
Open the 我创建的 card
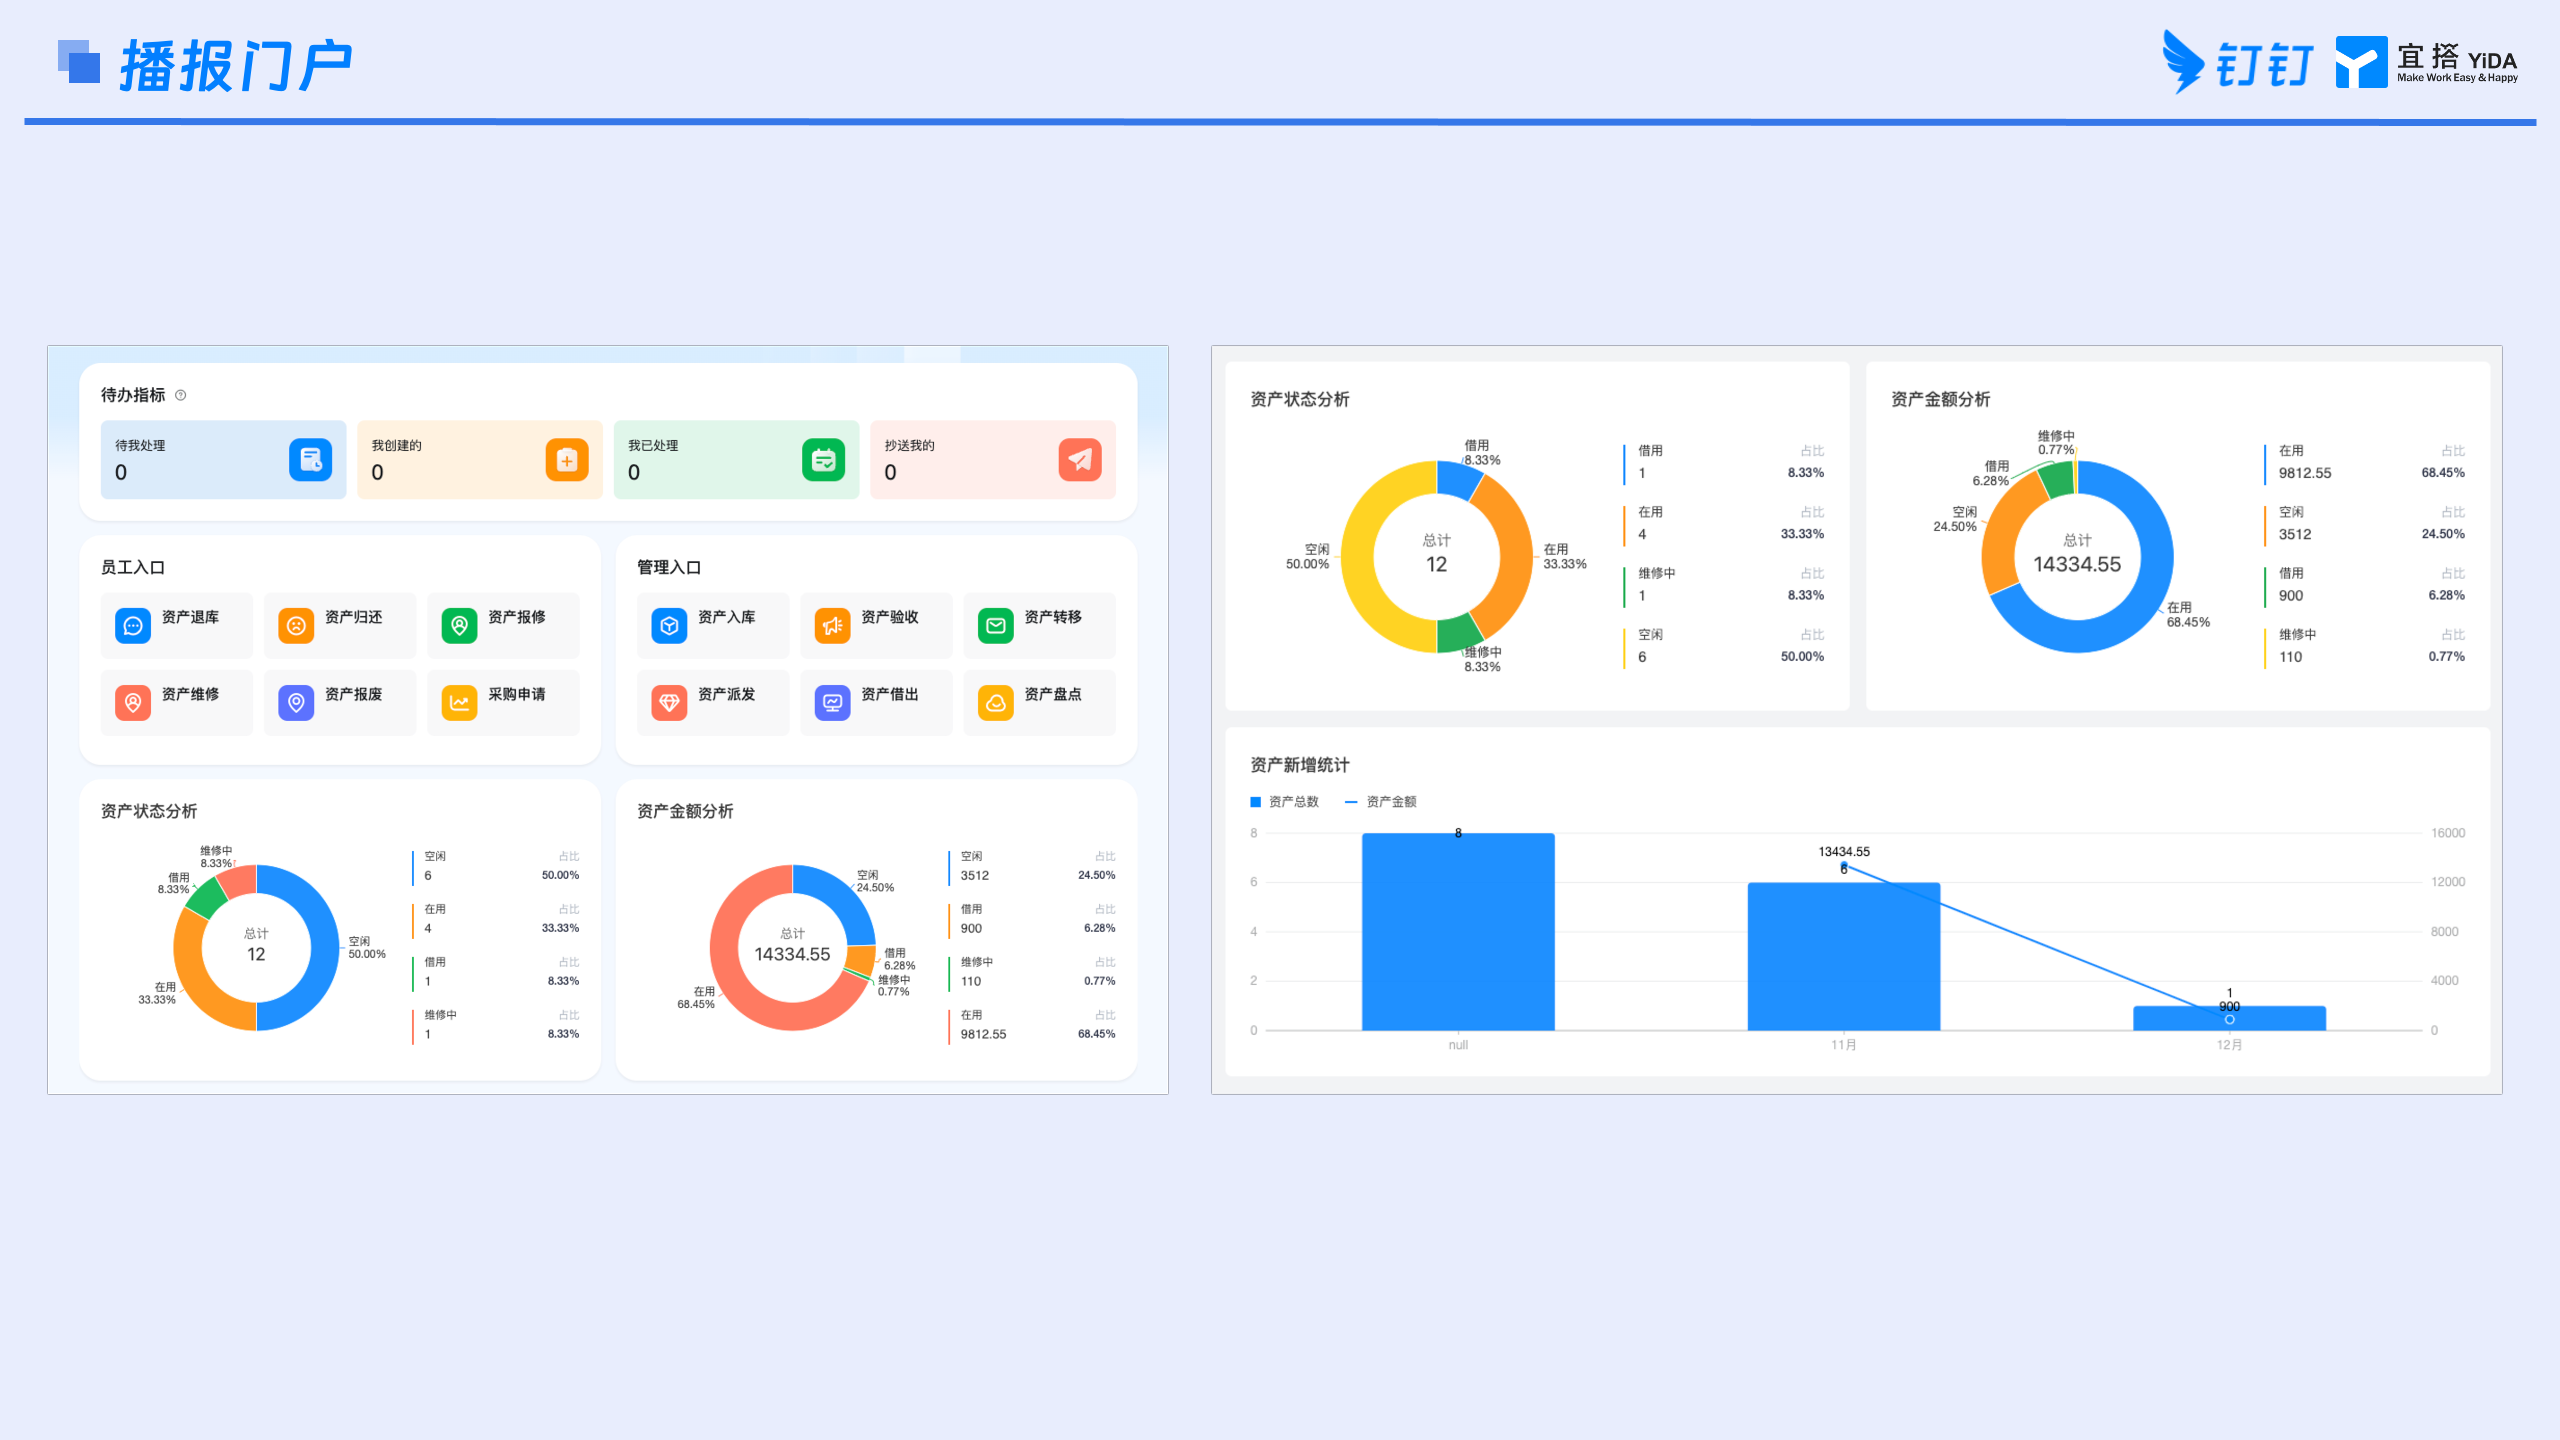tap(480, 460)
